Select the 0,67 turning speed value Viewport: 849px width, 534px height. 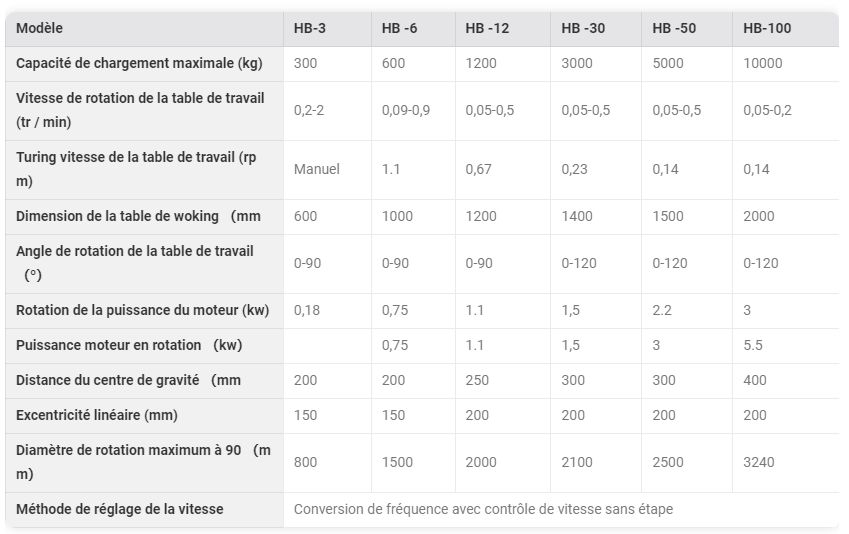pos(479,169)
